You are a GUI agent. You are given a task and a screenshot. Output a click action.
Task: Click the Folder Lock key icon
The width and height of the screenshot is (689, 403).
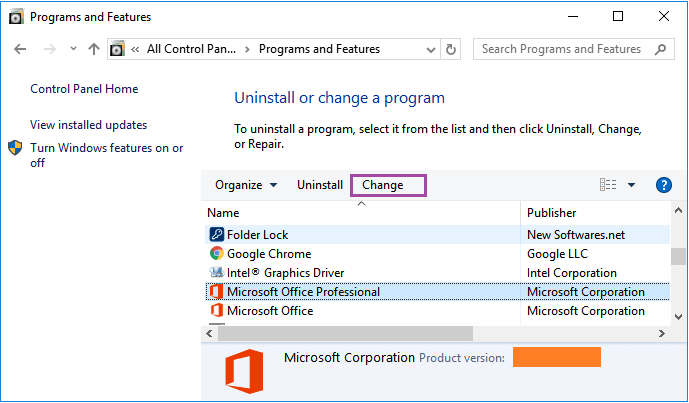tap(217, 235)
